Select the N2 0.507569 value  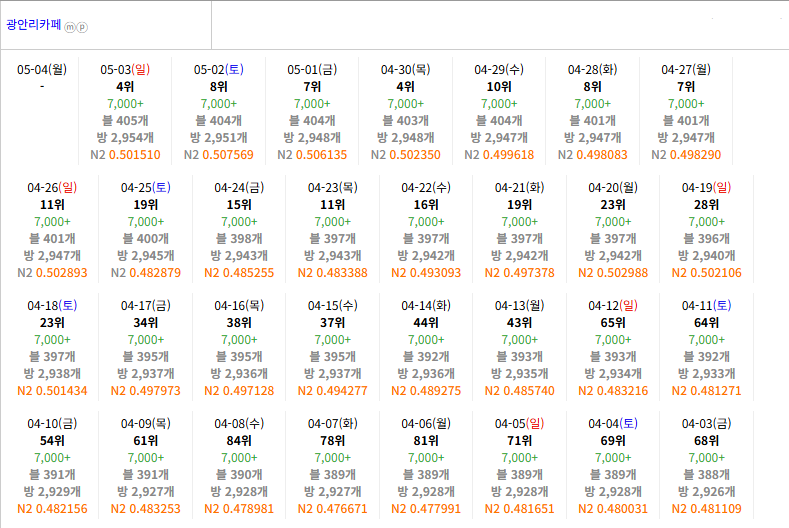219,155
